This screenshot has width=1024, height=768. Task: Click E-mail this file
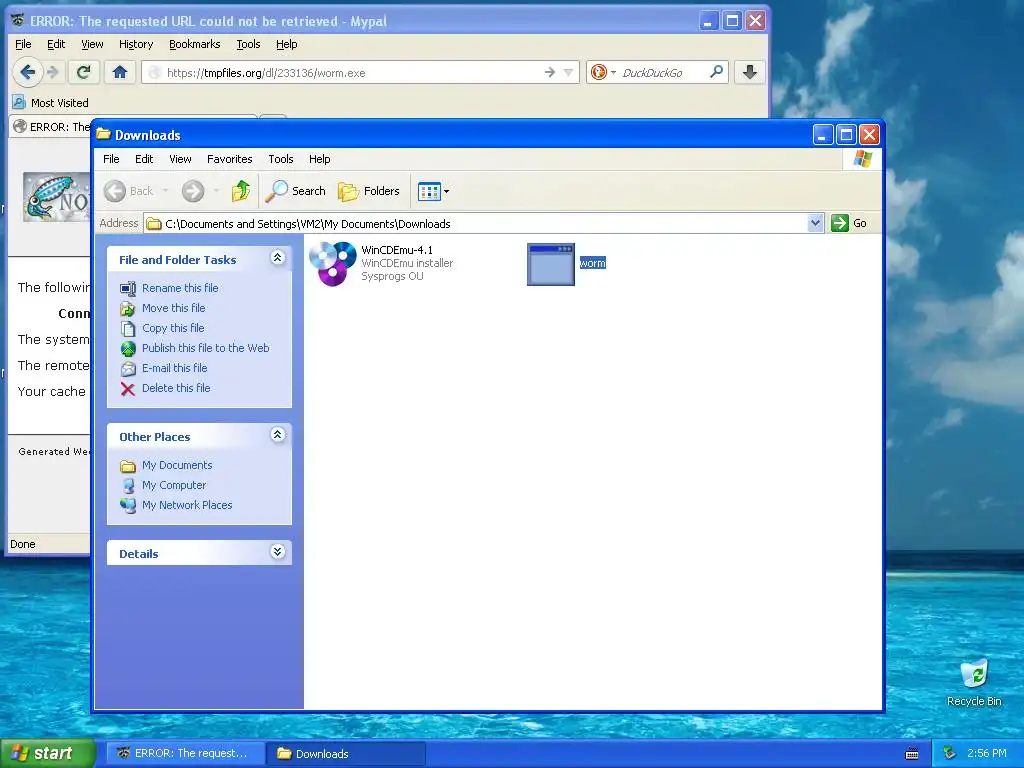(x=174, y=368)
